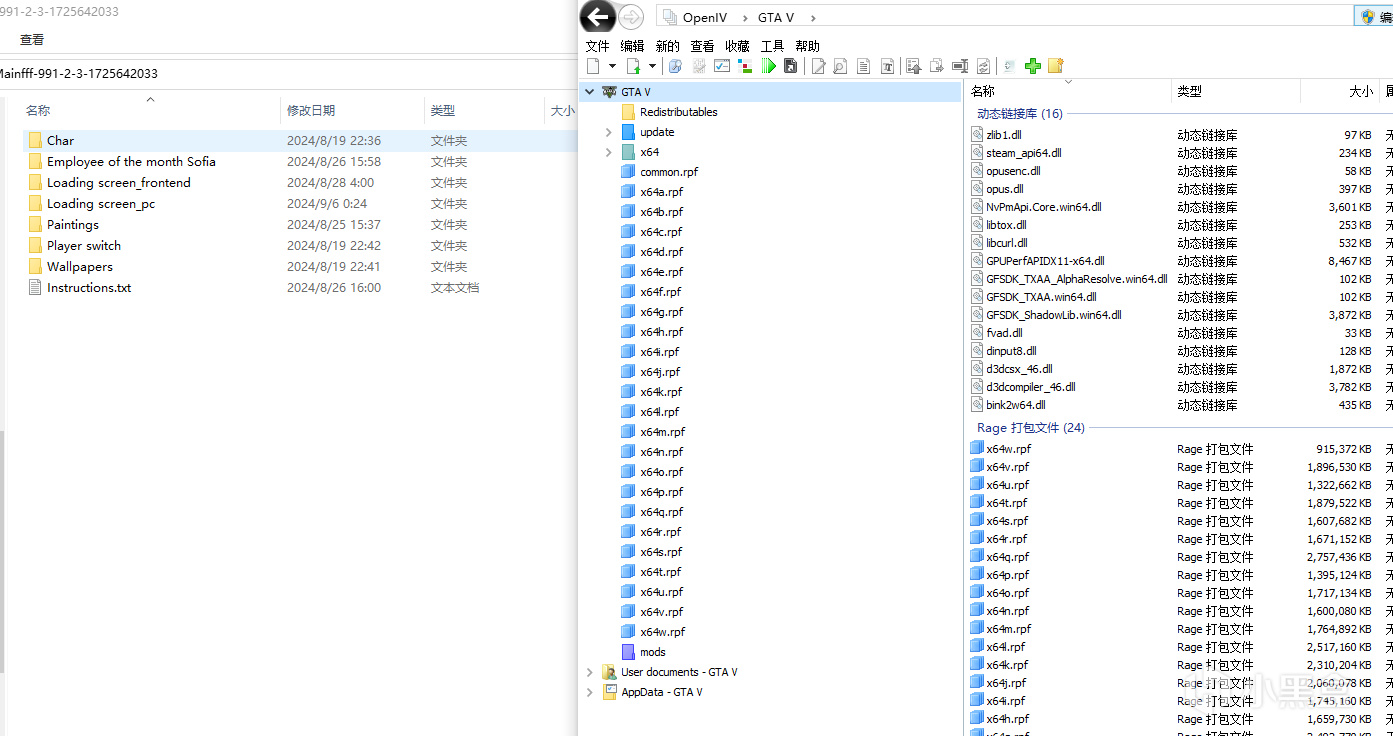Open the 收藏 menu in OpenIV
The width and height of the screenshot is (1393, 736).
[x=737, y=46]
